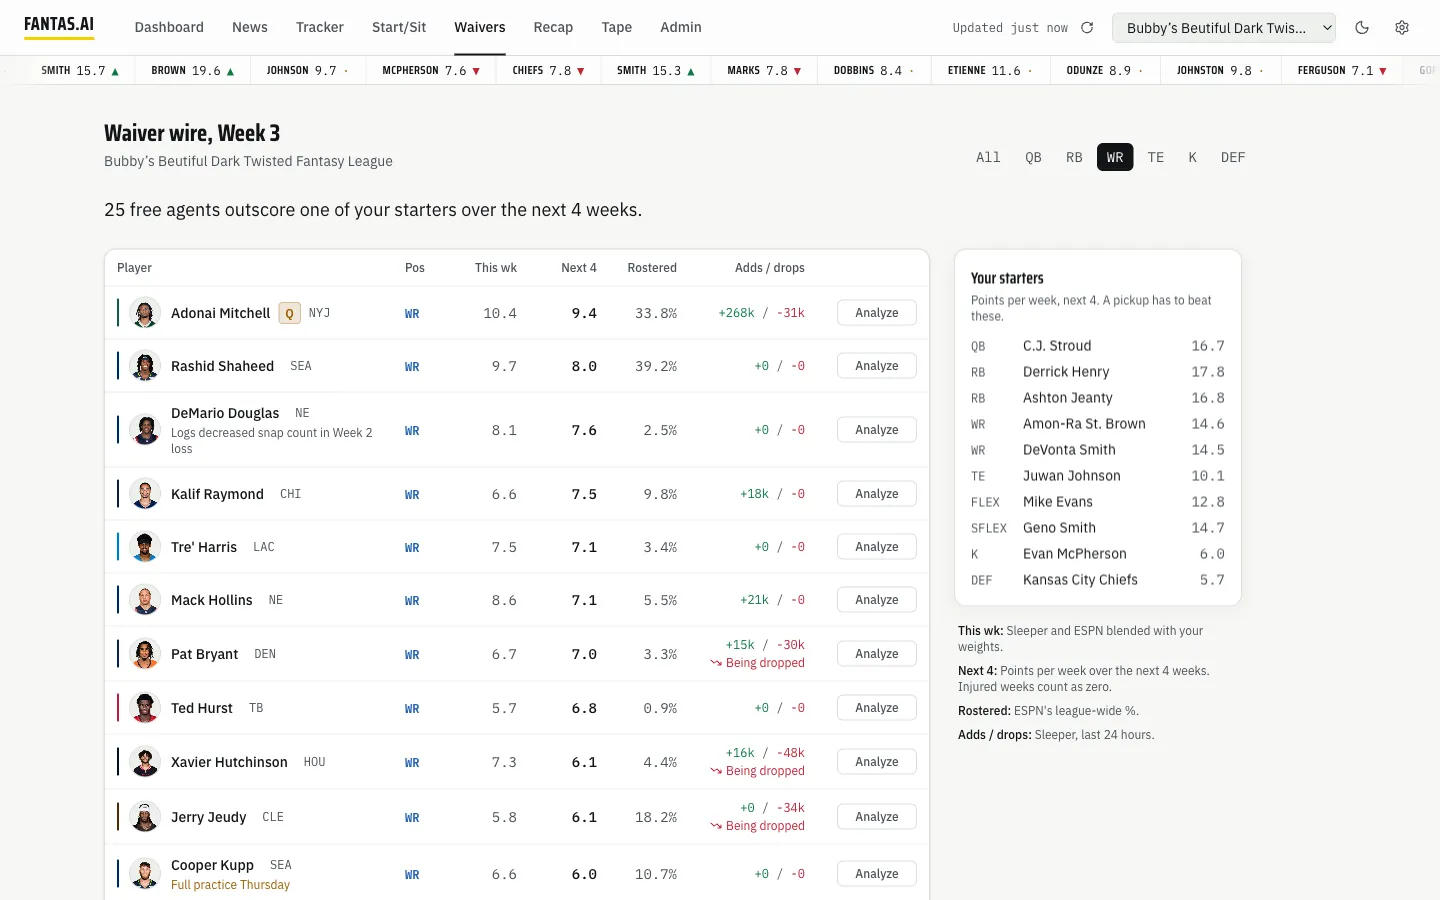Click Rashid Shaheed's player avatar
The image size is (1440, 900).
(145, 366)
